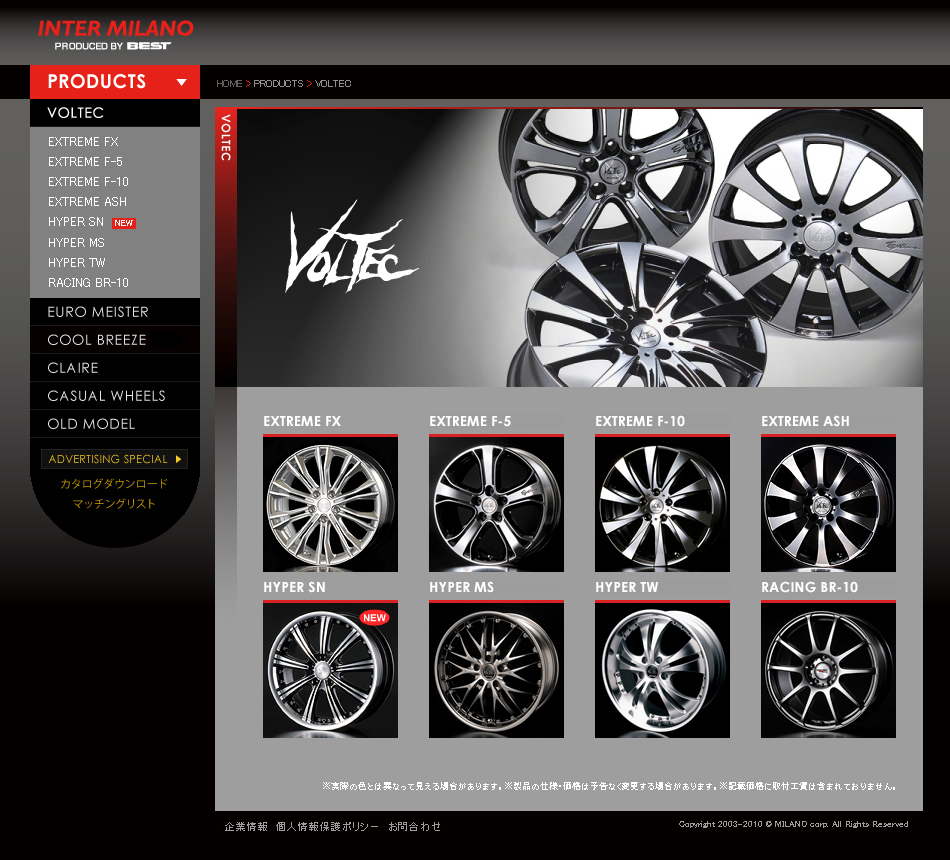Click the INTER MILANO logo
The image size is (950, 860).
[116, 35]
